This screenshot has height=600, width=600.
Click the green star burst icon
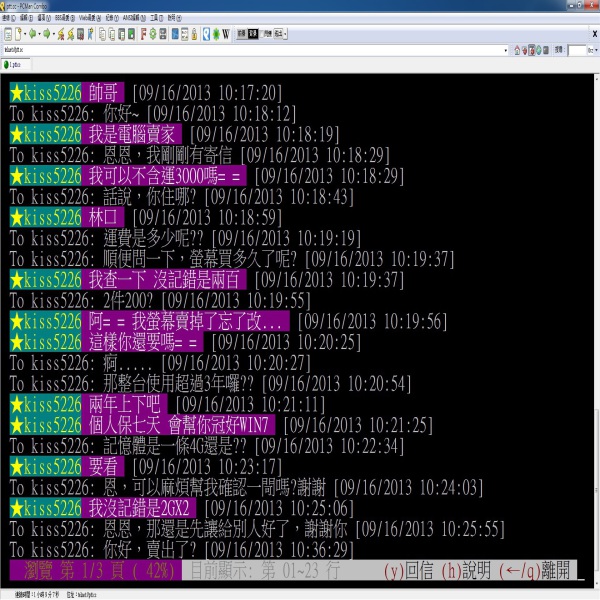(216, 34)
